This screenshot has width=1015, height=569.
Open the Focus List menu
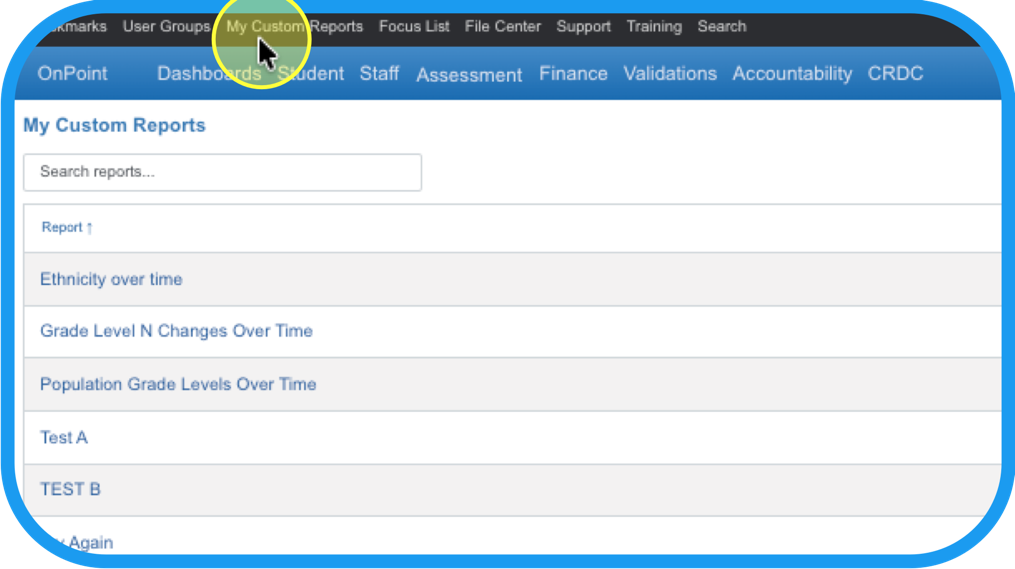coord(414,27)
